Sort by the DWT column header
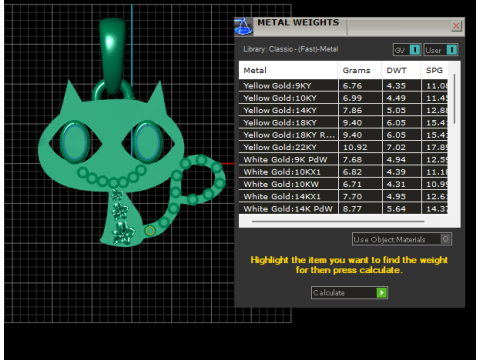The width and height of the screenshot is (480, 360). coord(401,70)
